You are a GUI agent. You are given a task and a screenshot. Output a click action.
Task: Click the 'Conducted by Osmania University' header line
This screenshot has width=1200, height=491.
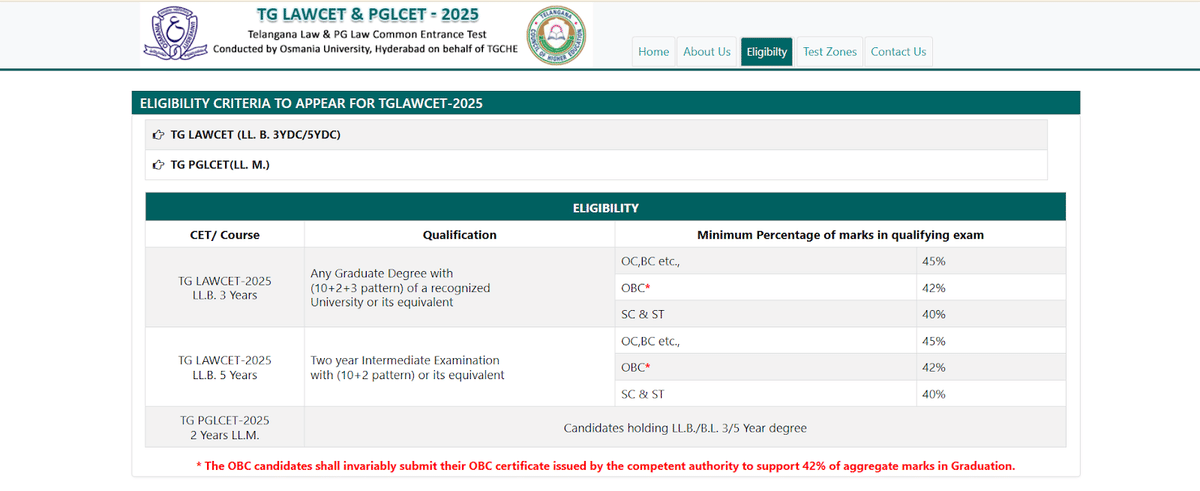tap(365, 51)
